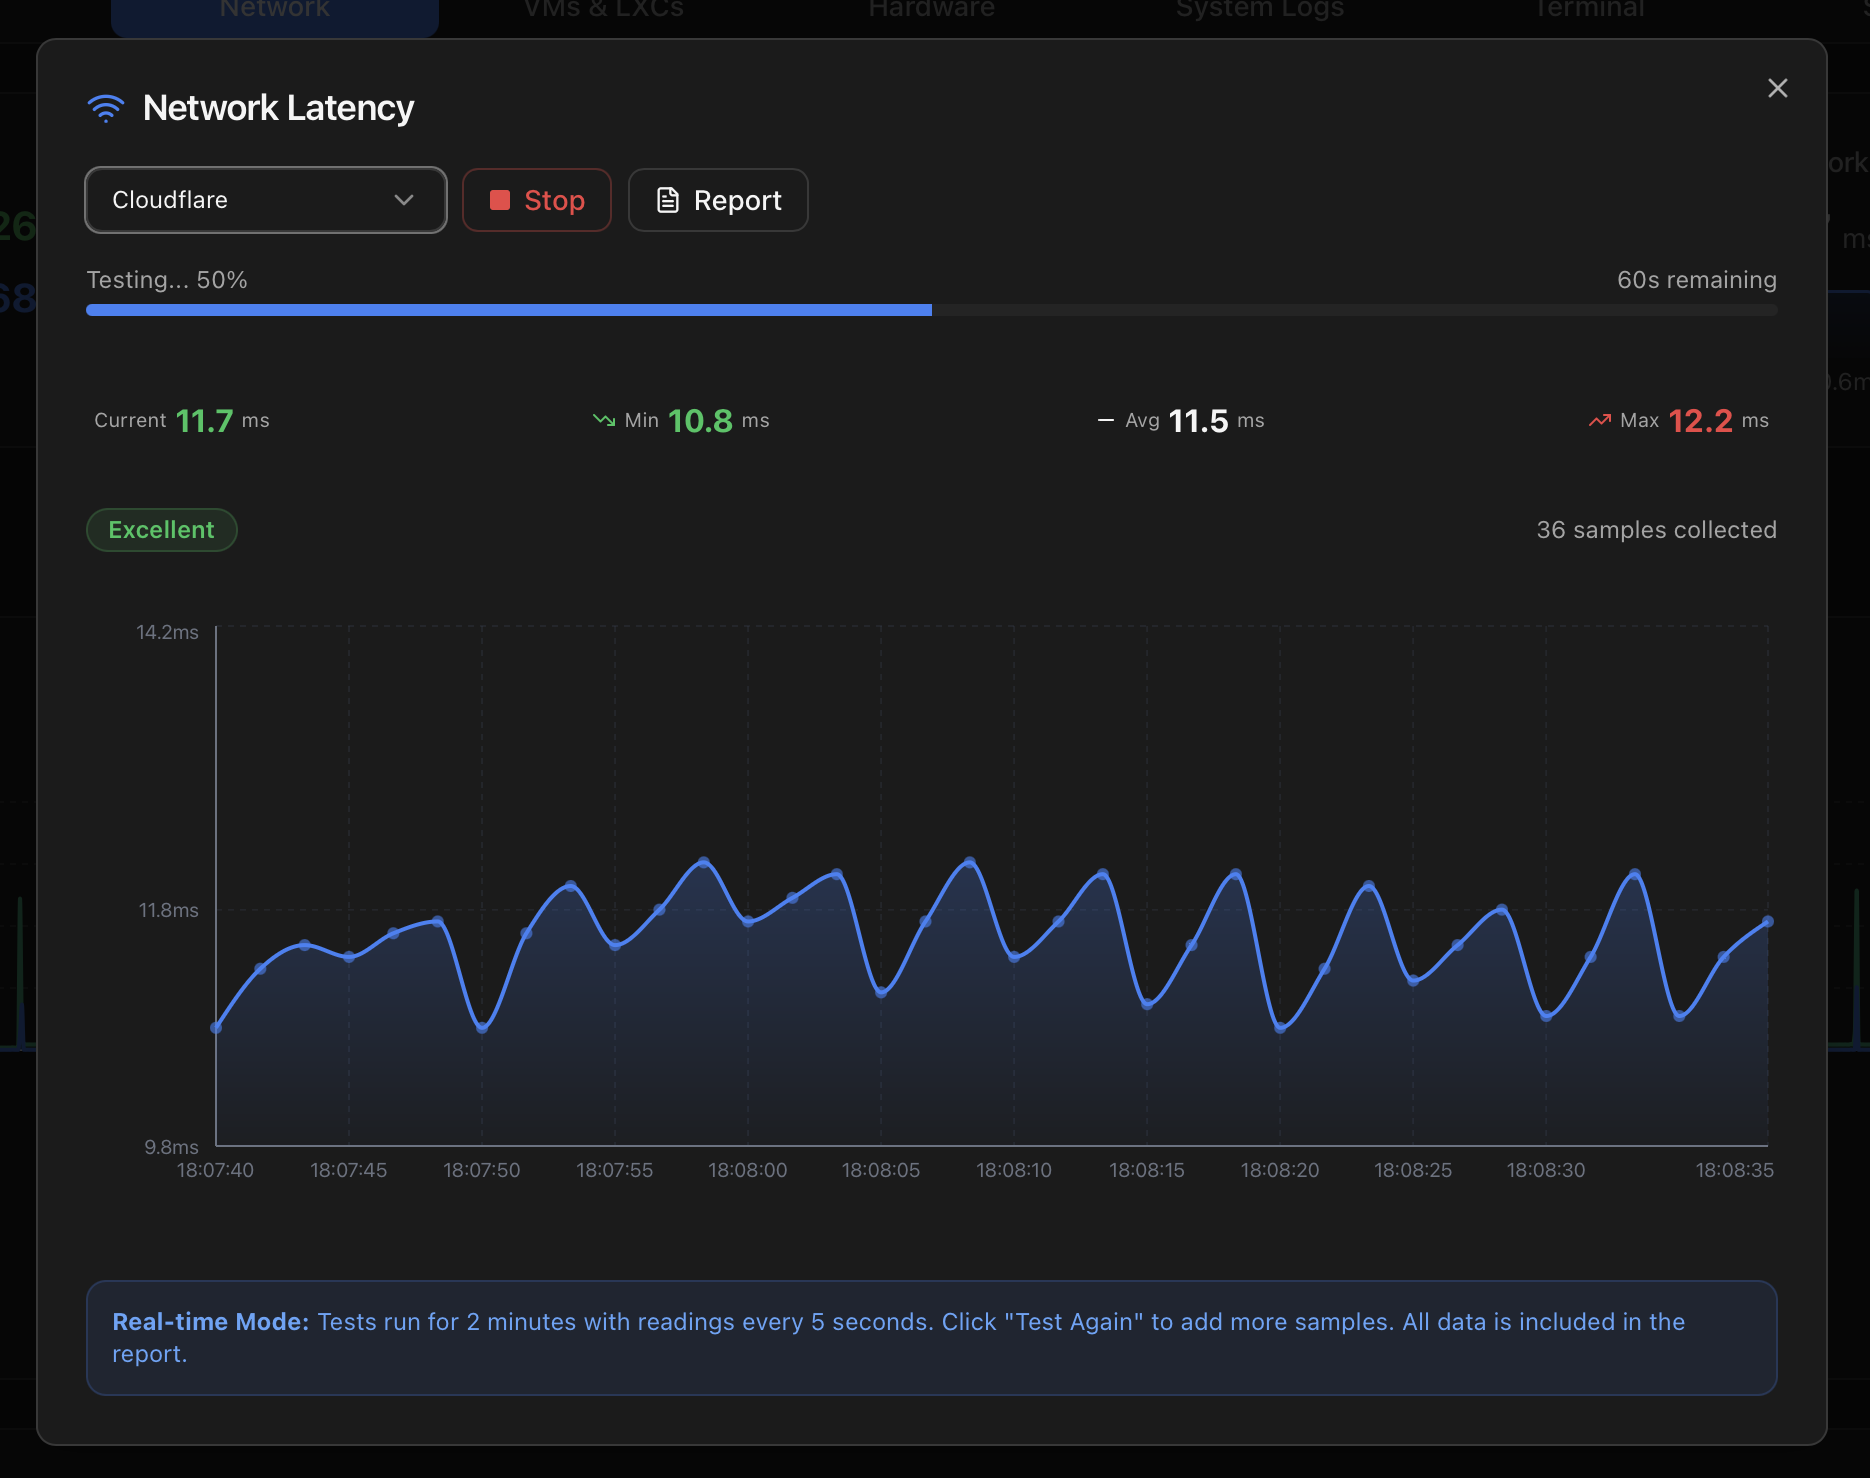Click the Wi-Fi icon beside Network Latency
The height and width of the screenshot is (1478, 1870).
tap(106, 108)
